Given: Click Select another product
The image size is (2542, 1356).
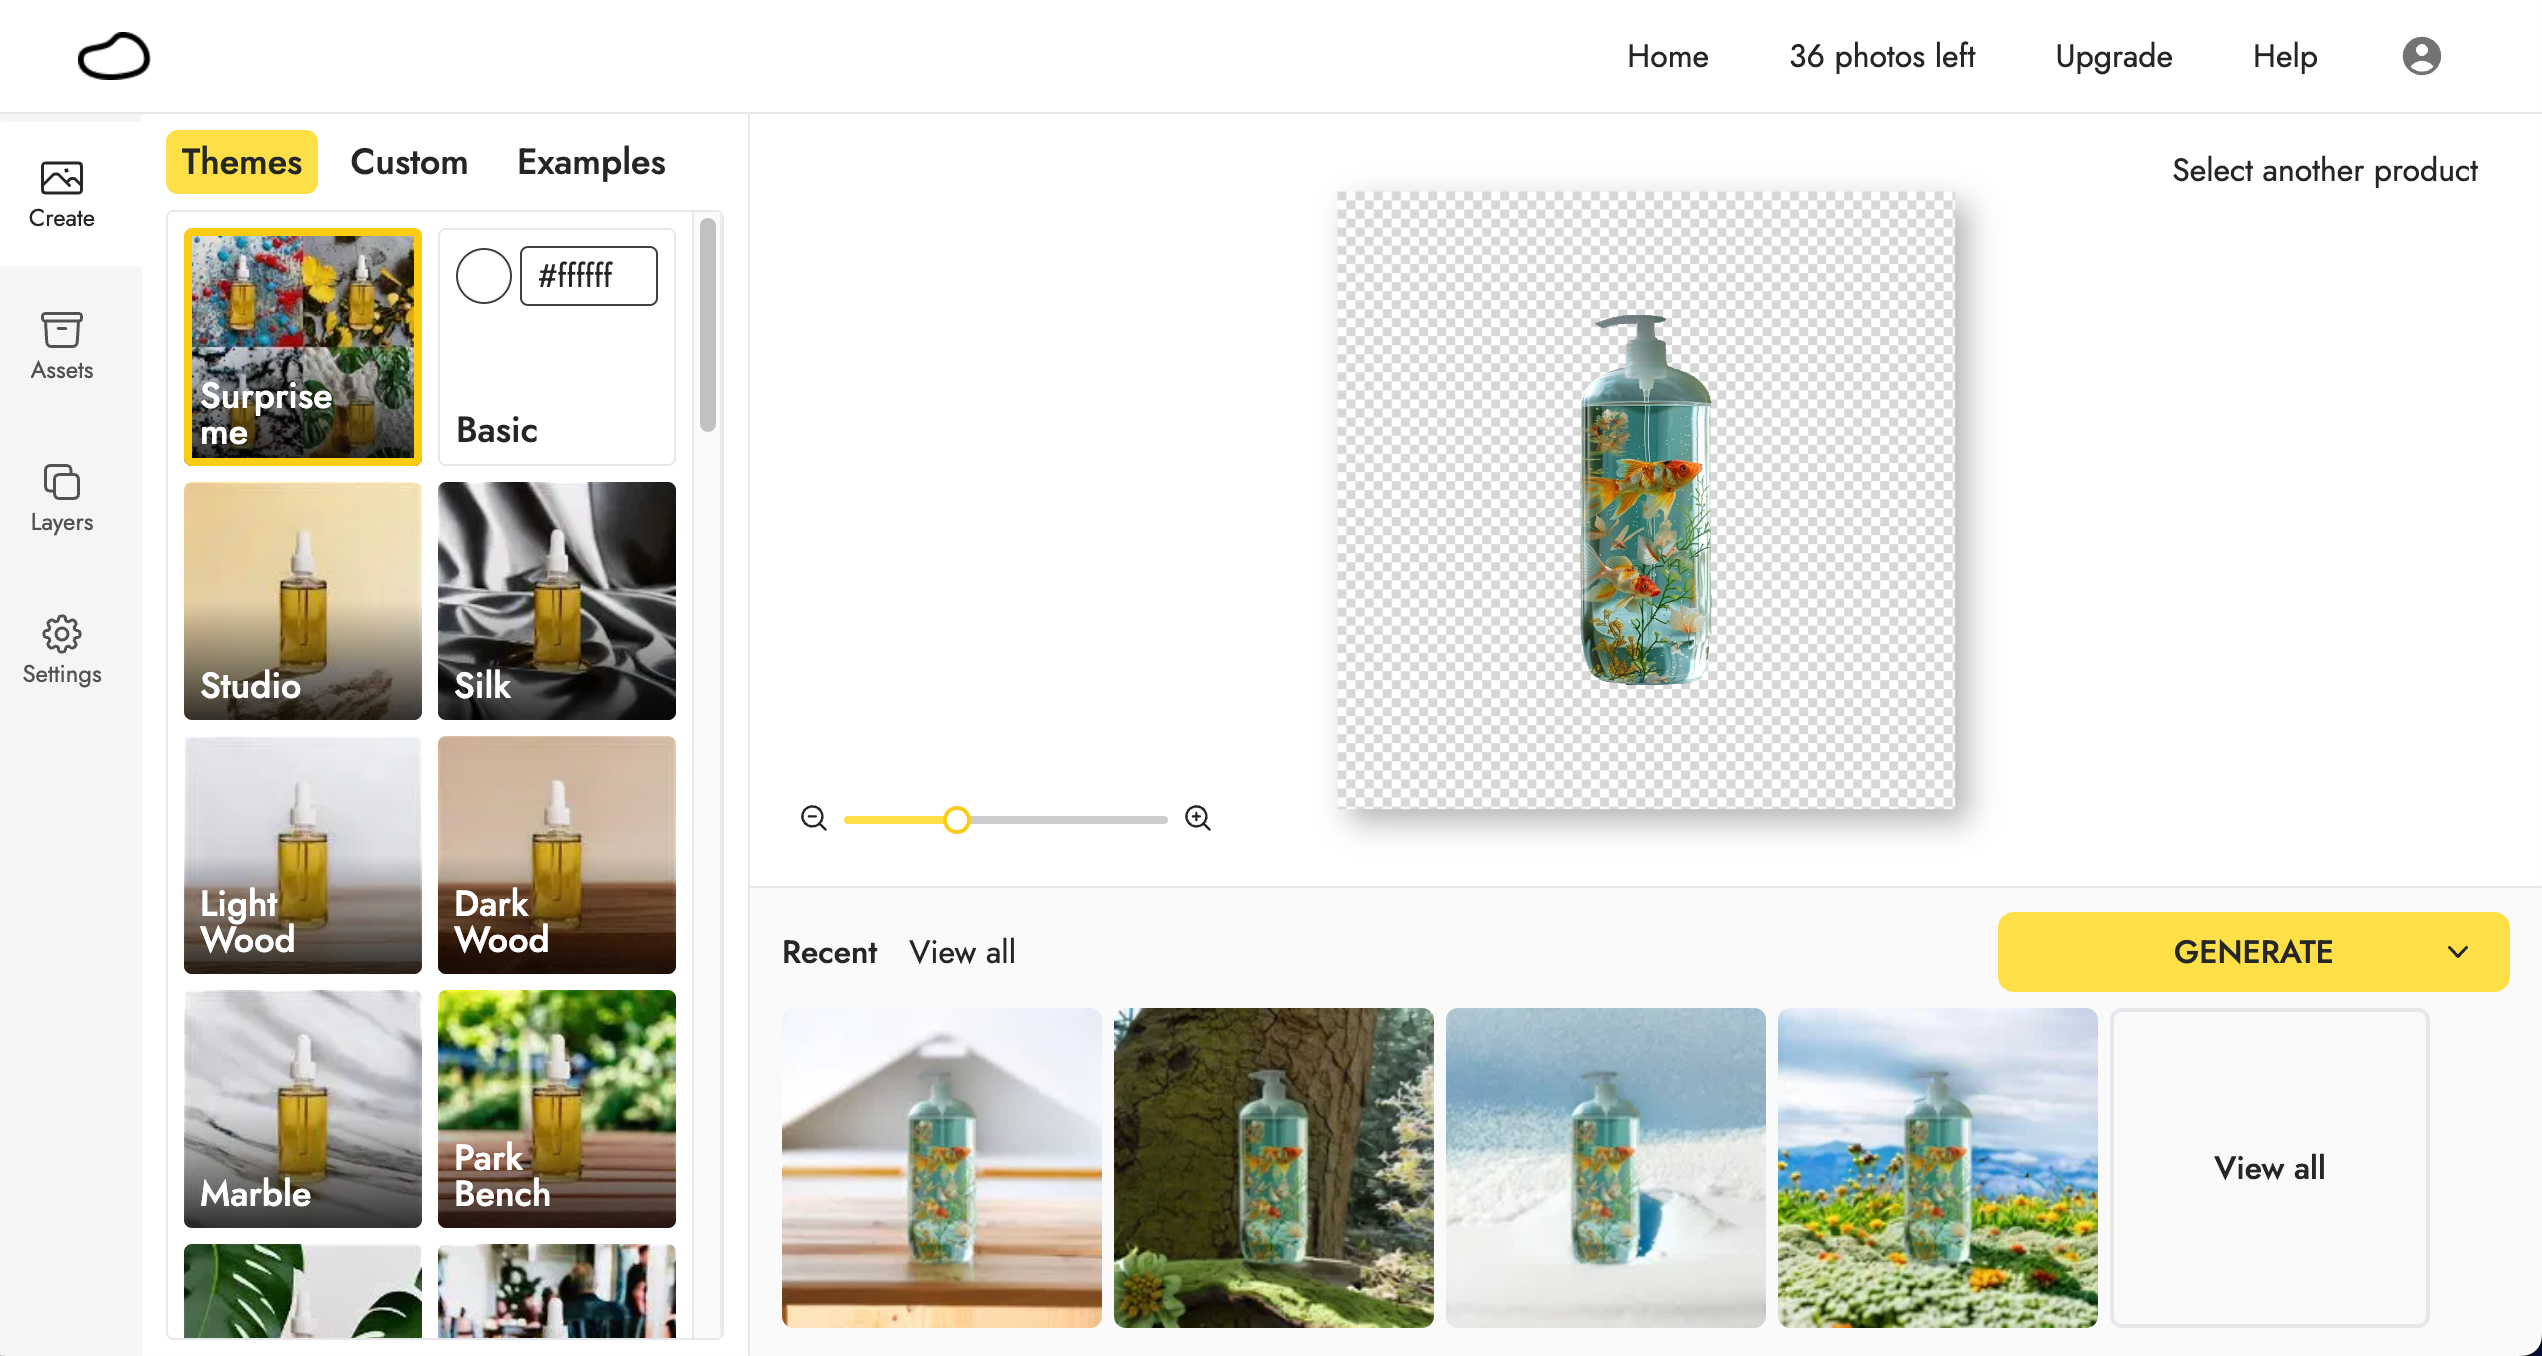Looking at the screenshot, I should pos(2324,170).
